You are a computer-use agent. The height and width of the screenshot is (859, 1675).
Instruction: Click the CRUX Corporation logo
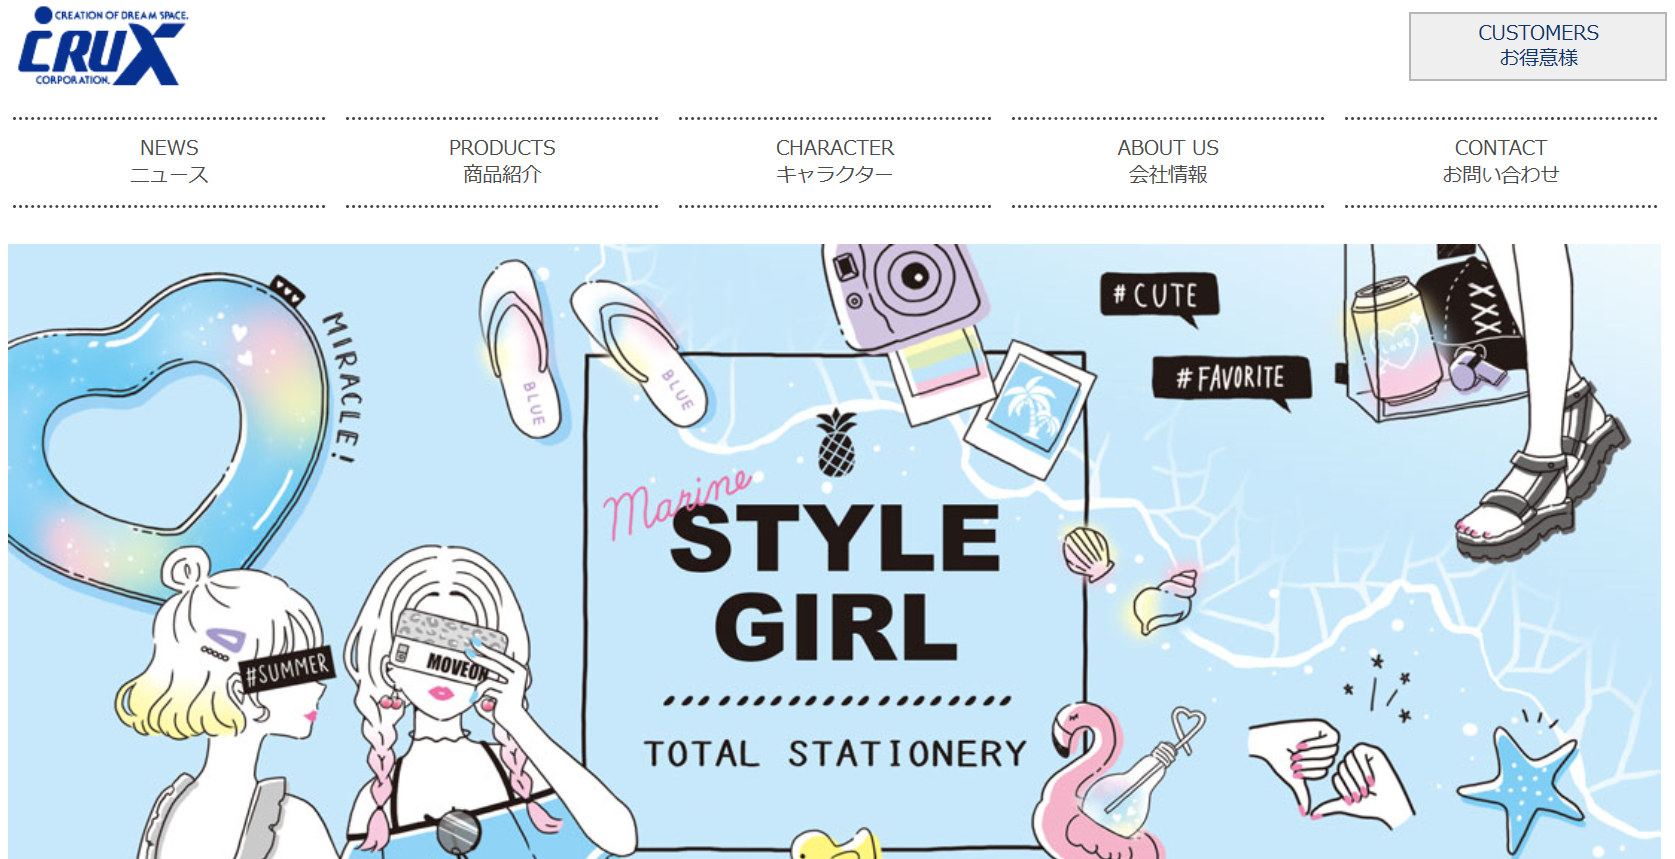coord(102,46)
